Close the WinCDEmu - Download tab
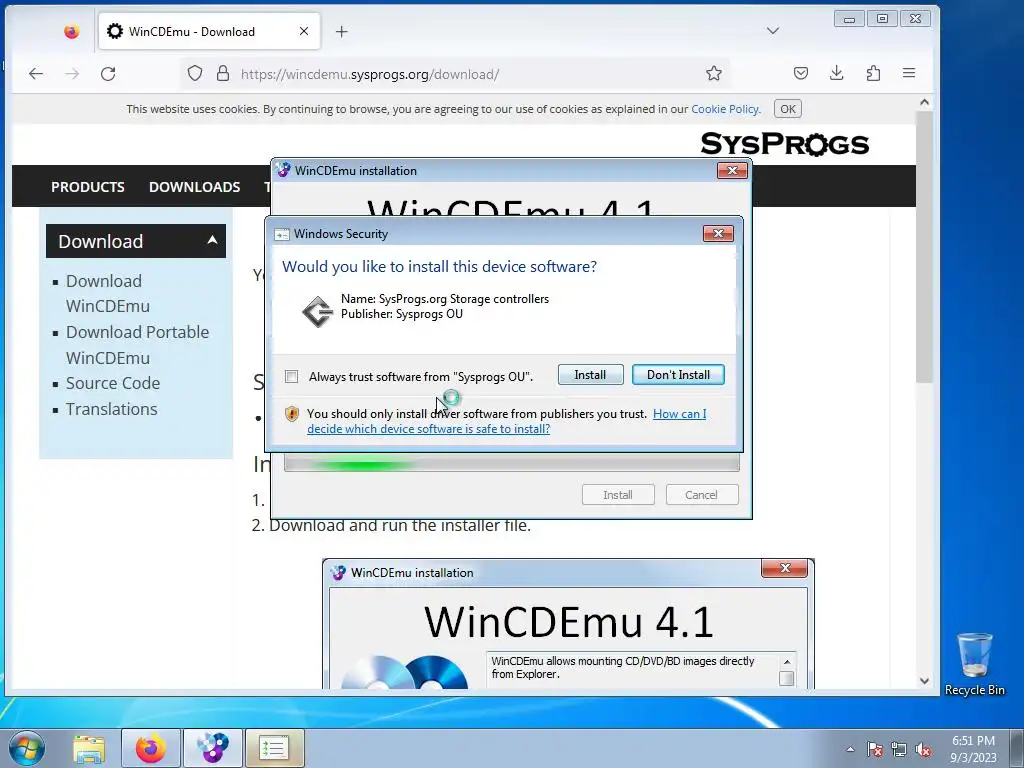The width and height of the screenshot is (1024, 768). tap(304, 31)
